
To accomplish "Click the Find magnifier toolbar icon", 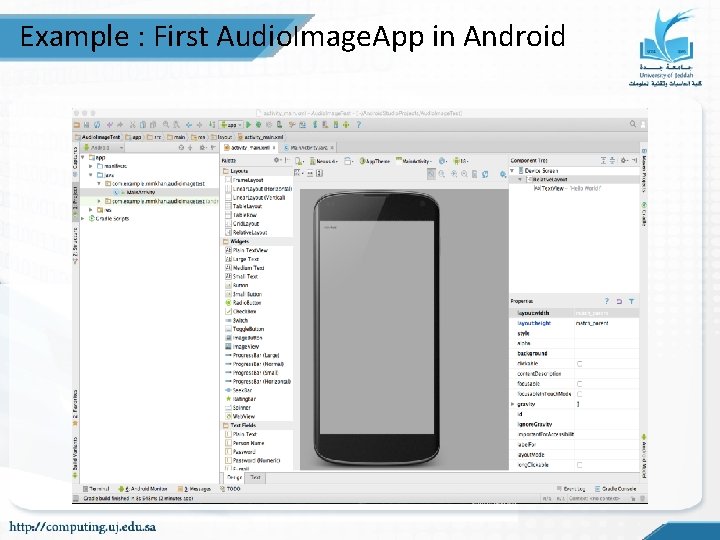I will [166, 124].
